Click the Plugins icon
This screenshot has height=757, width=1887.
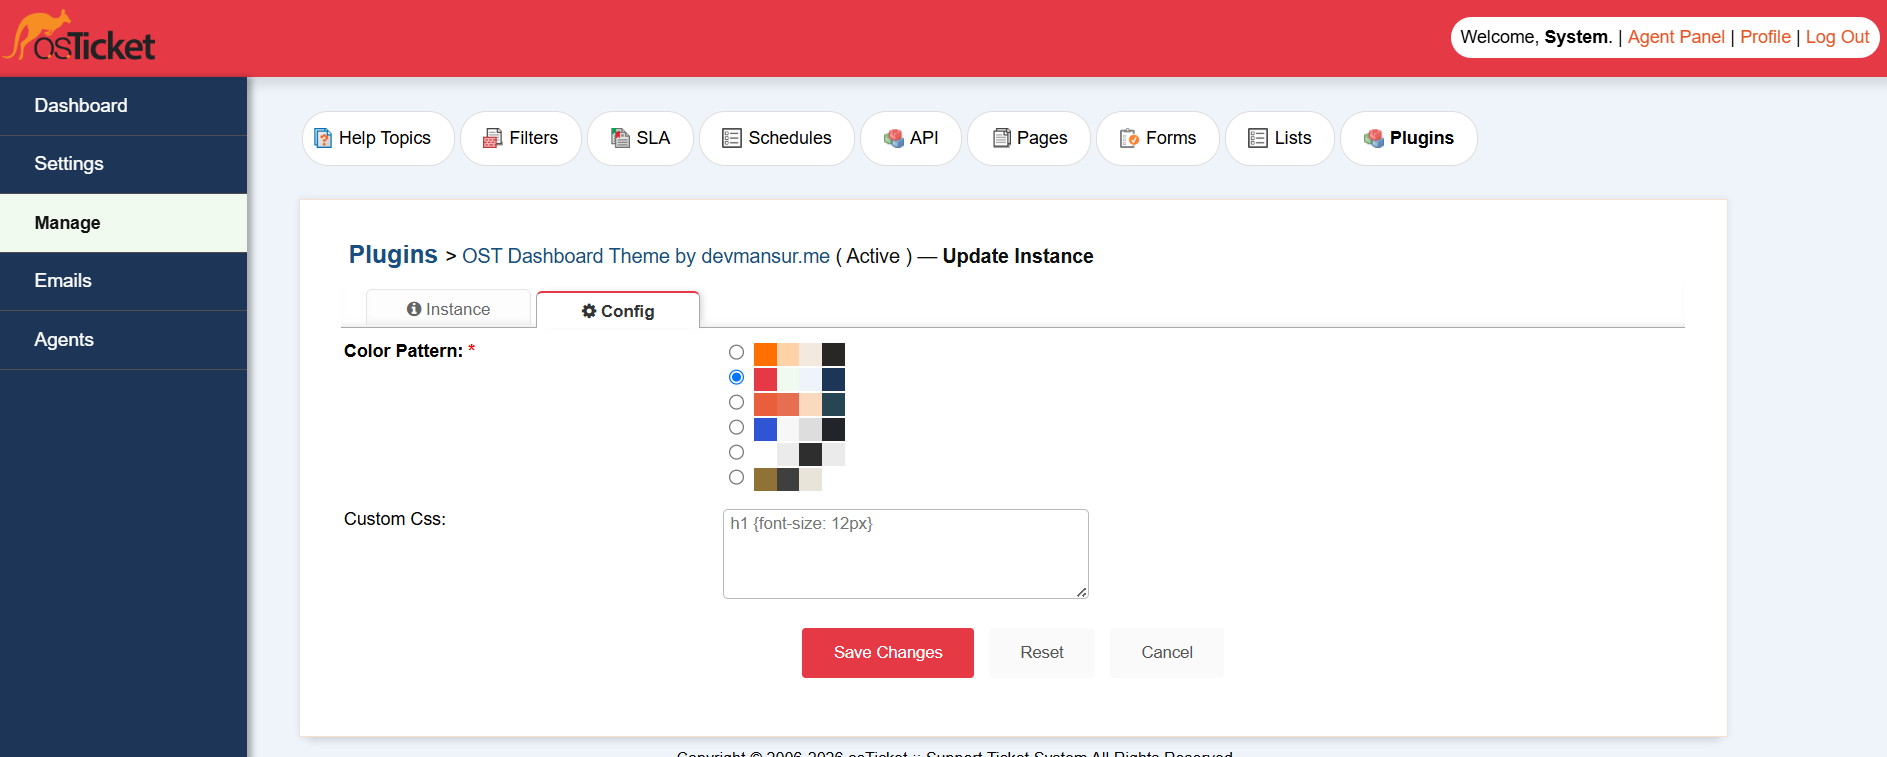coord(1374,138)
